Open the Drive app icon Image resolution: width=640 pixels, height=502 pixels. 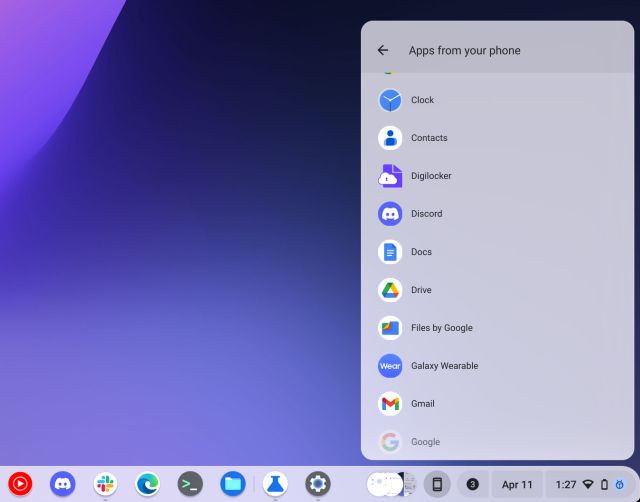coord(390,290)
